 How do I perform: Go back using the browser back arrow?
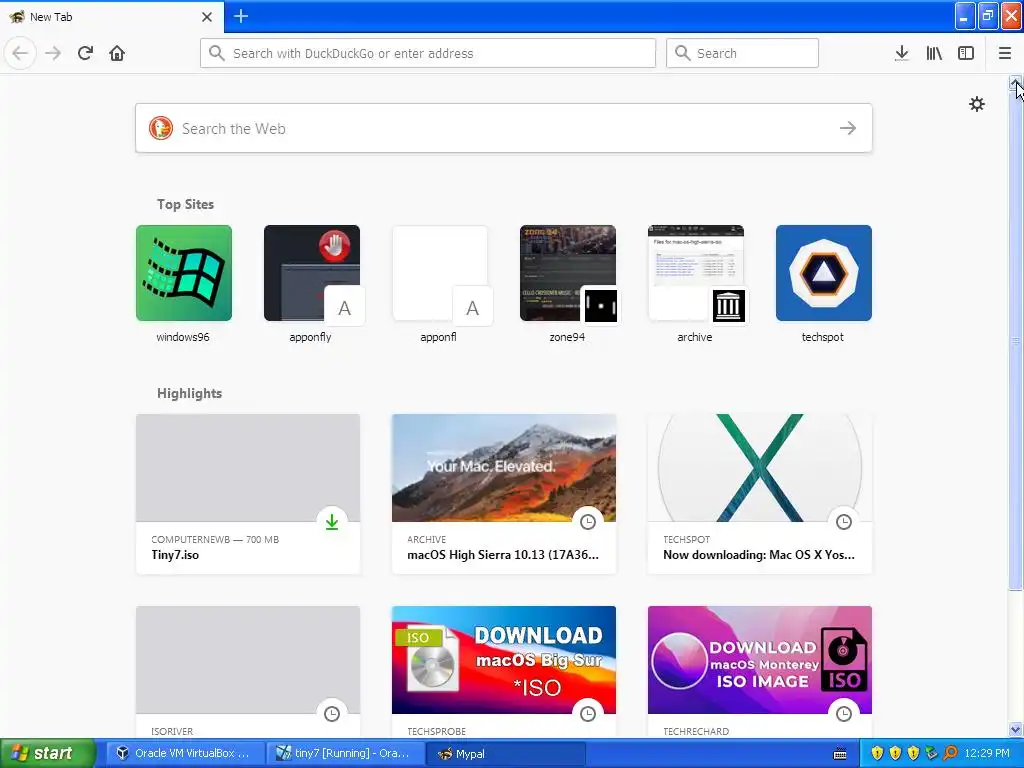click(20, 53)
